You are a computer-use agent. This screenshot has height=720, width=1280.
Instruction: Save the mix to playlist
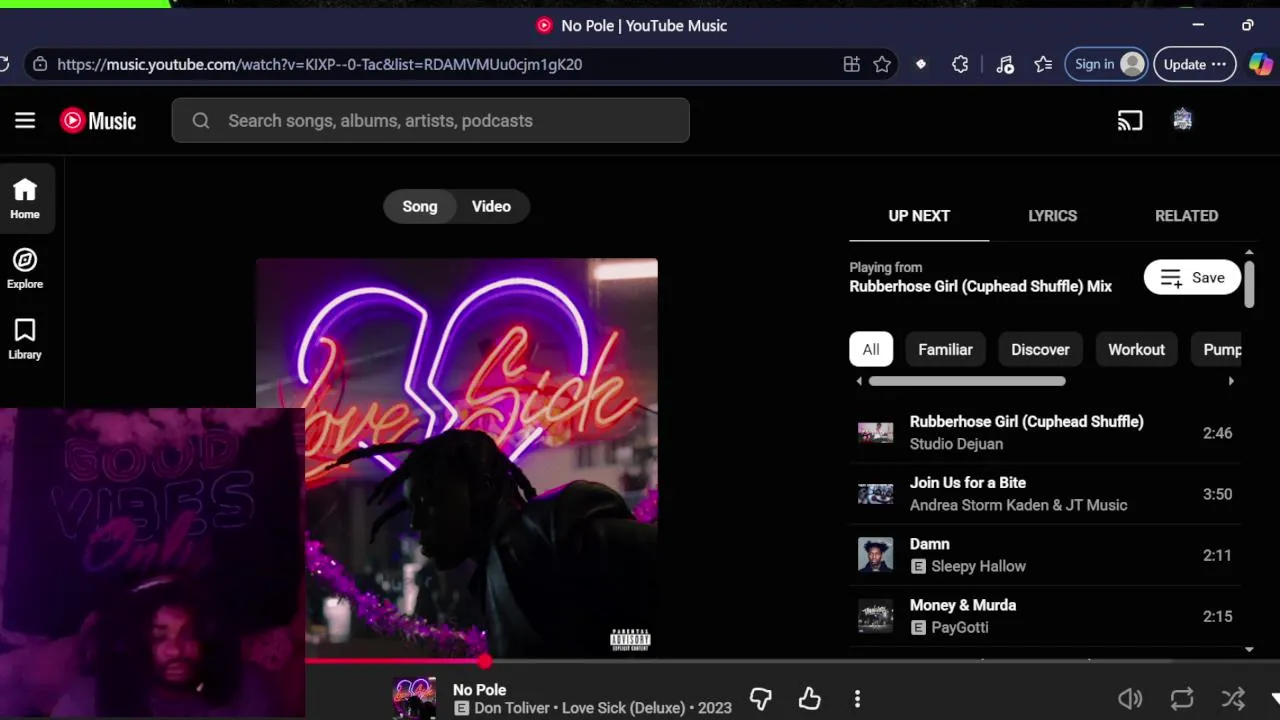(1192, 278)
